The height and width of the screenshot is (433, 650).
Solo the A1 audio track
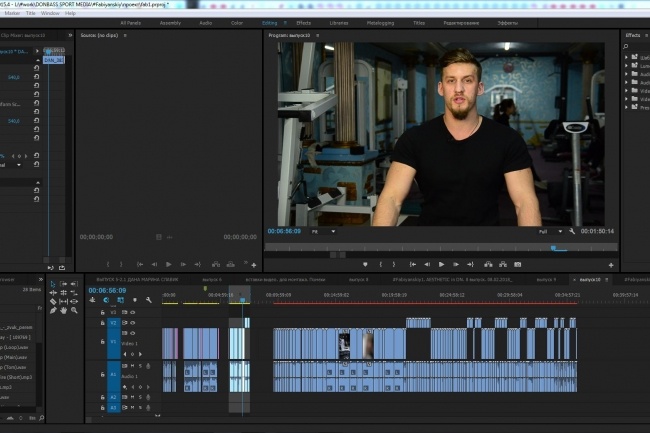pos(140,366)
